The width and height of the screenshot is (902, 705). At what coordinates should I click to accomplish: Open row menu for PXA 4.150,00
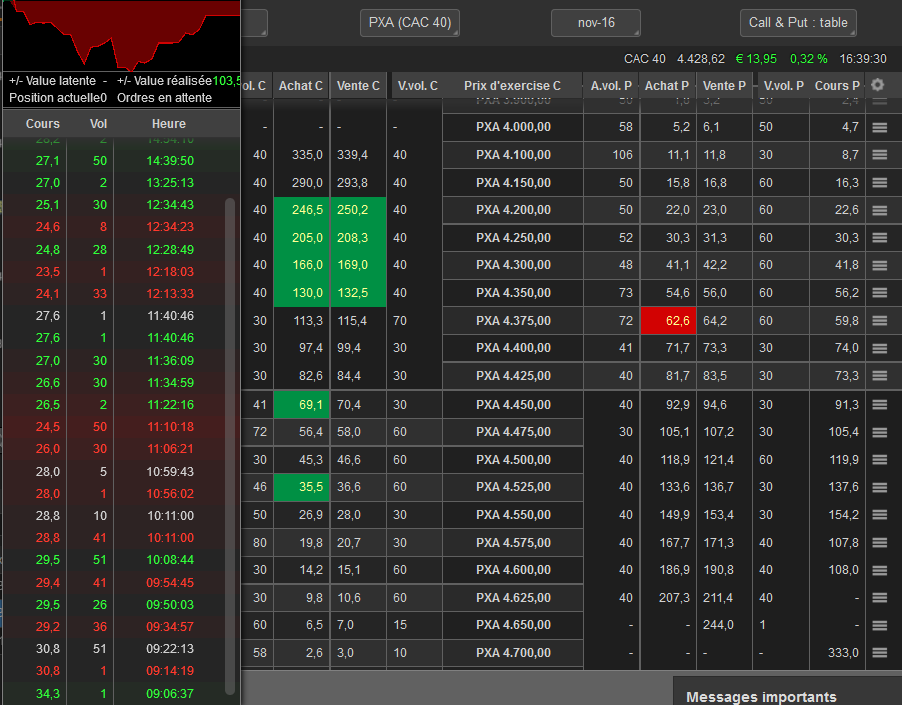(x=879, y=182)
